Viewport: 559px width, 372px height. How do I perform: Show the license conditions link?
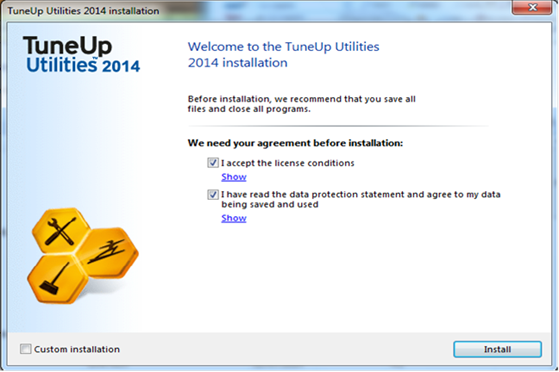pos(234,177)
